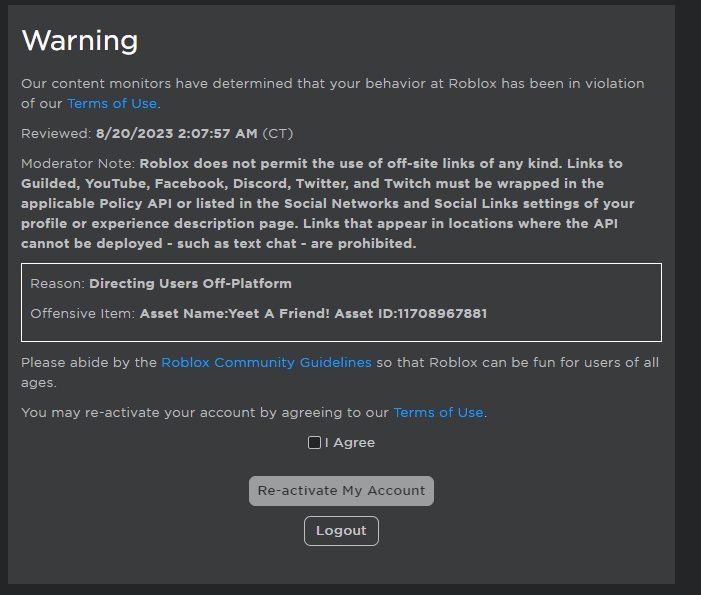Viewport: 701px width, 595px height.
Task: Open Terms of Use link near re-activate text
Action: coord(438,412)
